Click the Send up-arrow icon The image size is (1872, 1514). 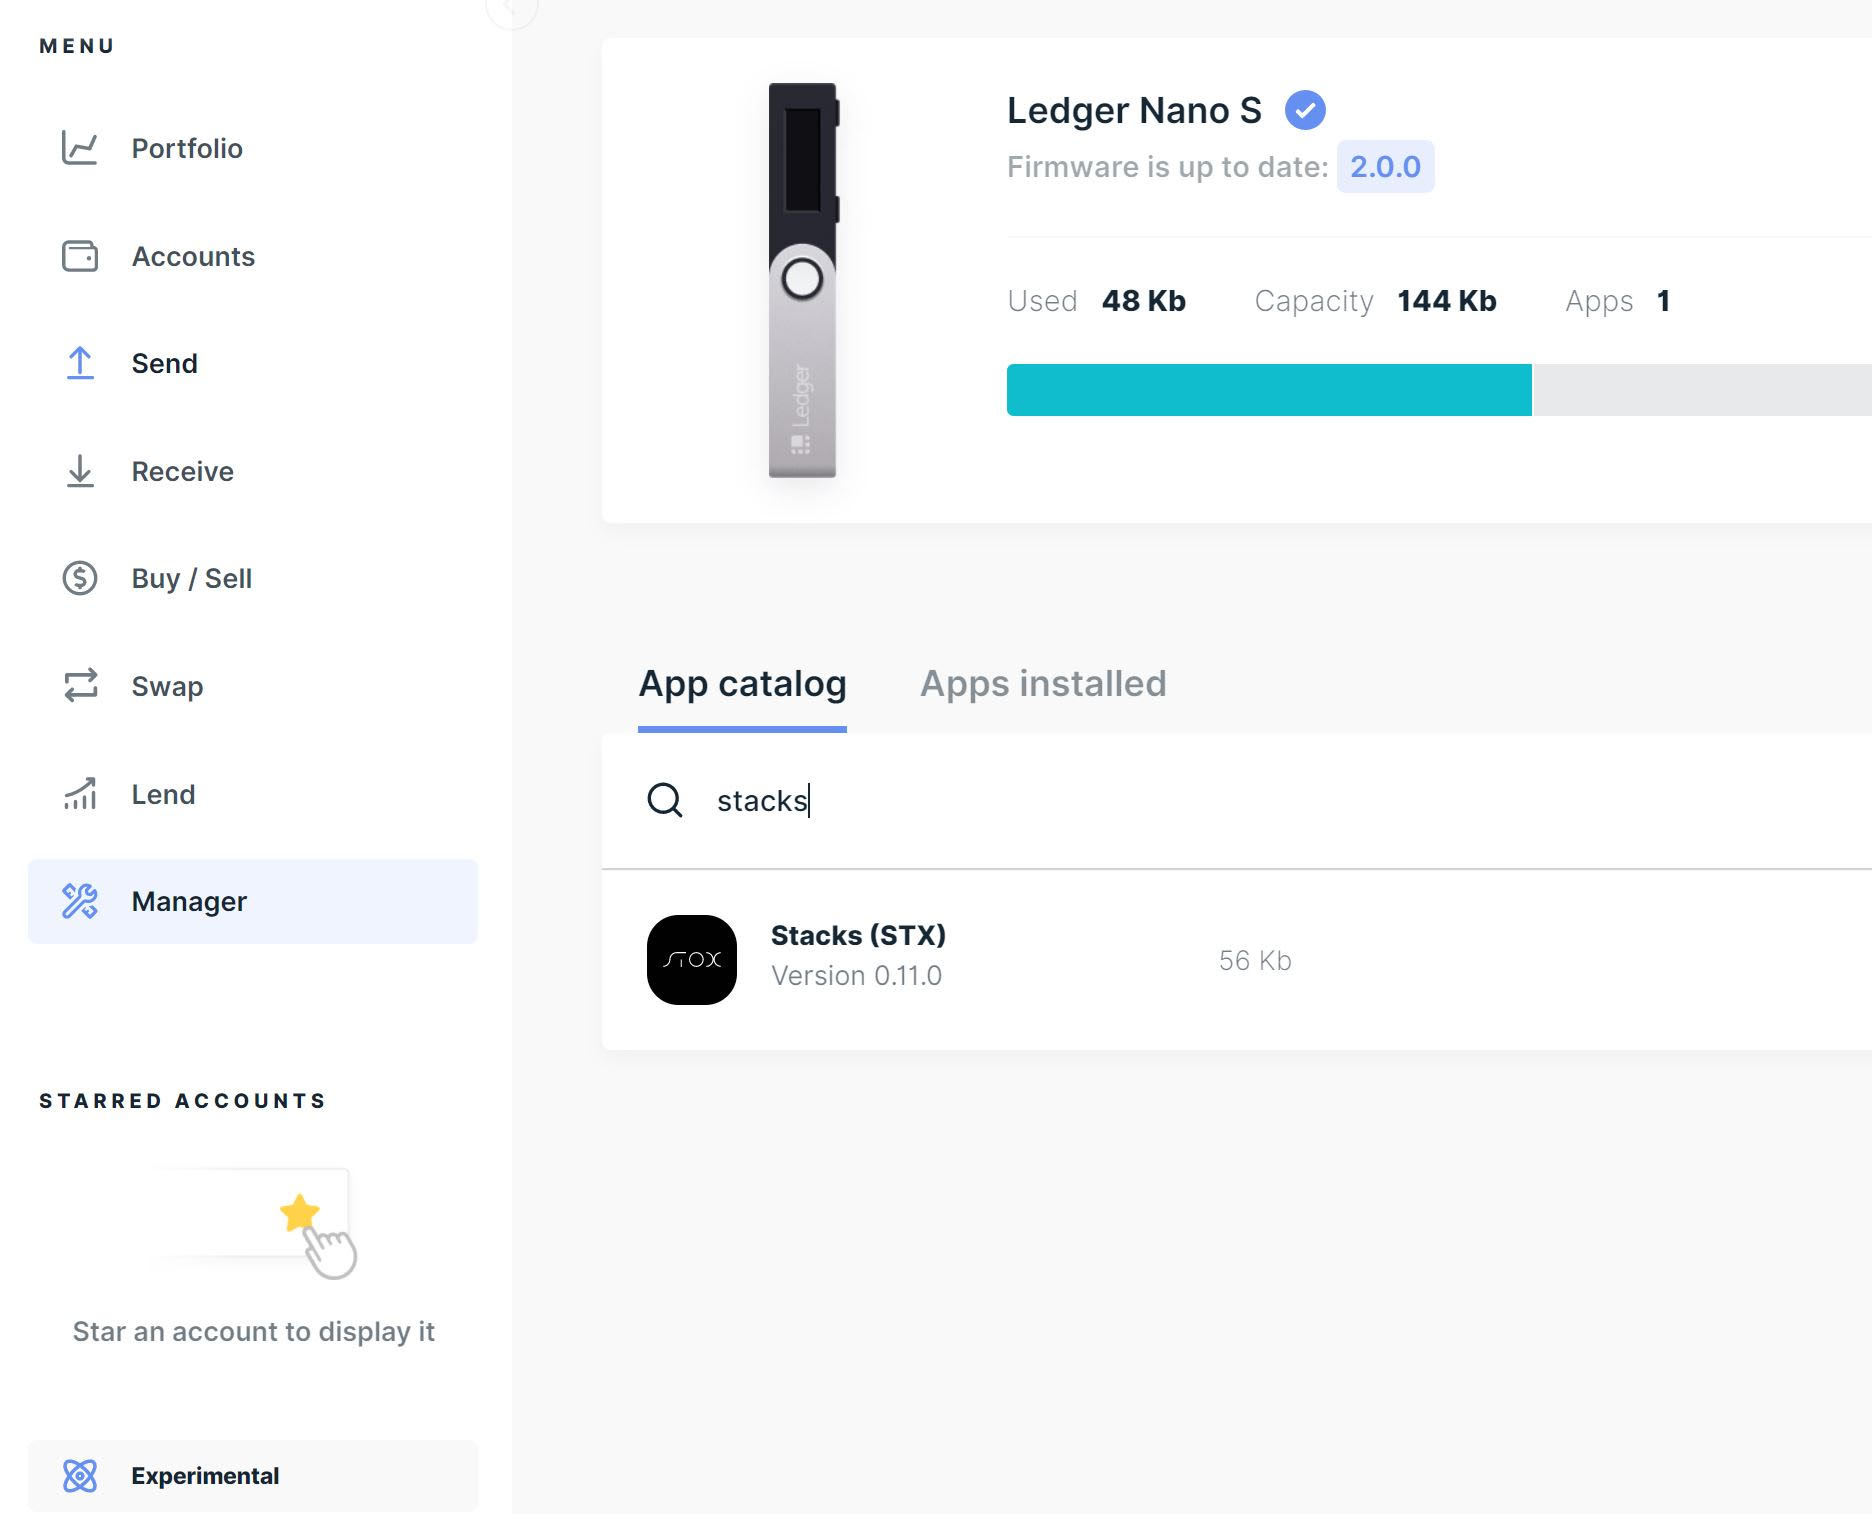click(80, 363)
